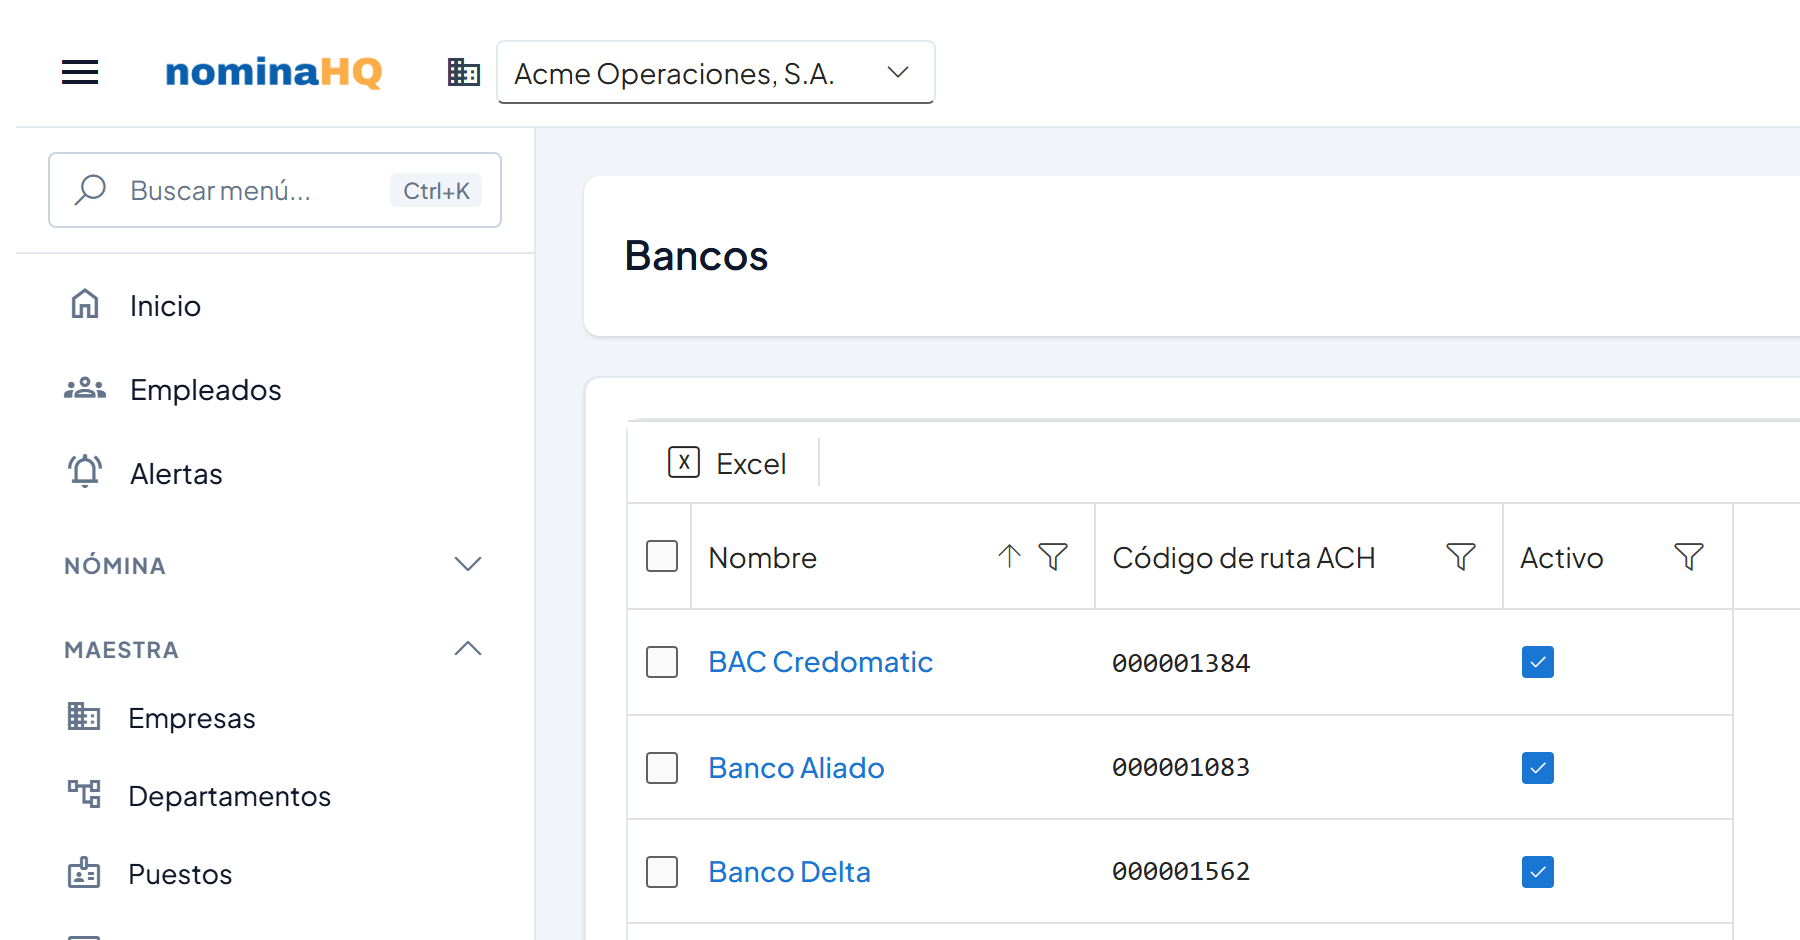Click the company building icon in header
The height and width of the screenshot is (940, 1800).
(464, 72)
